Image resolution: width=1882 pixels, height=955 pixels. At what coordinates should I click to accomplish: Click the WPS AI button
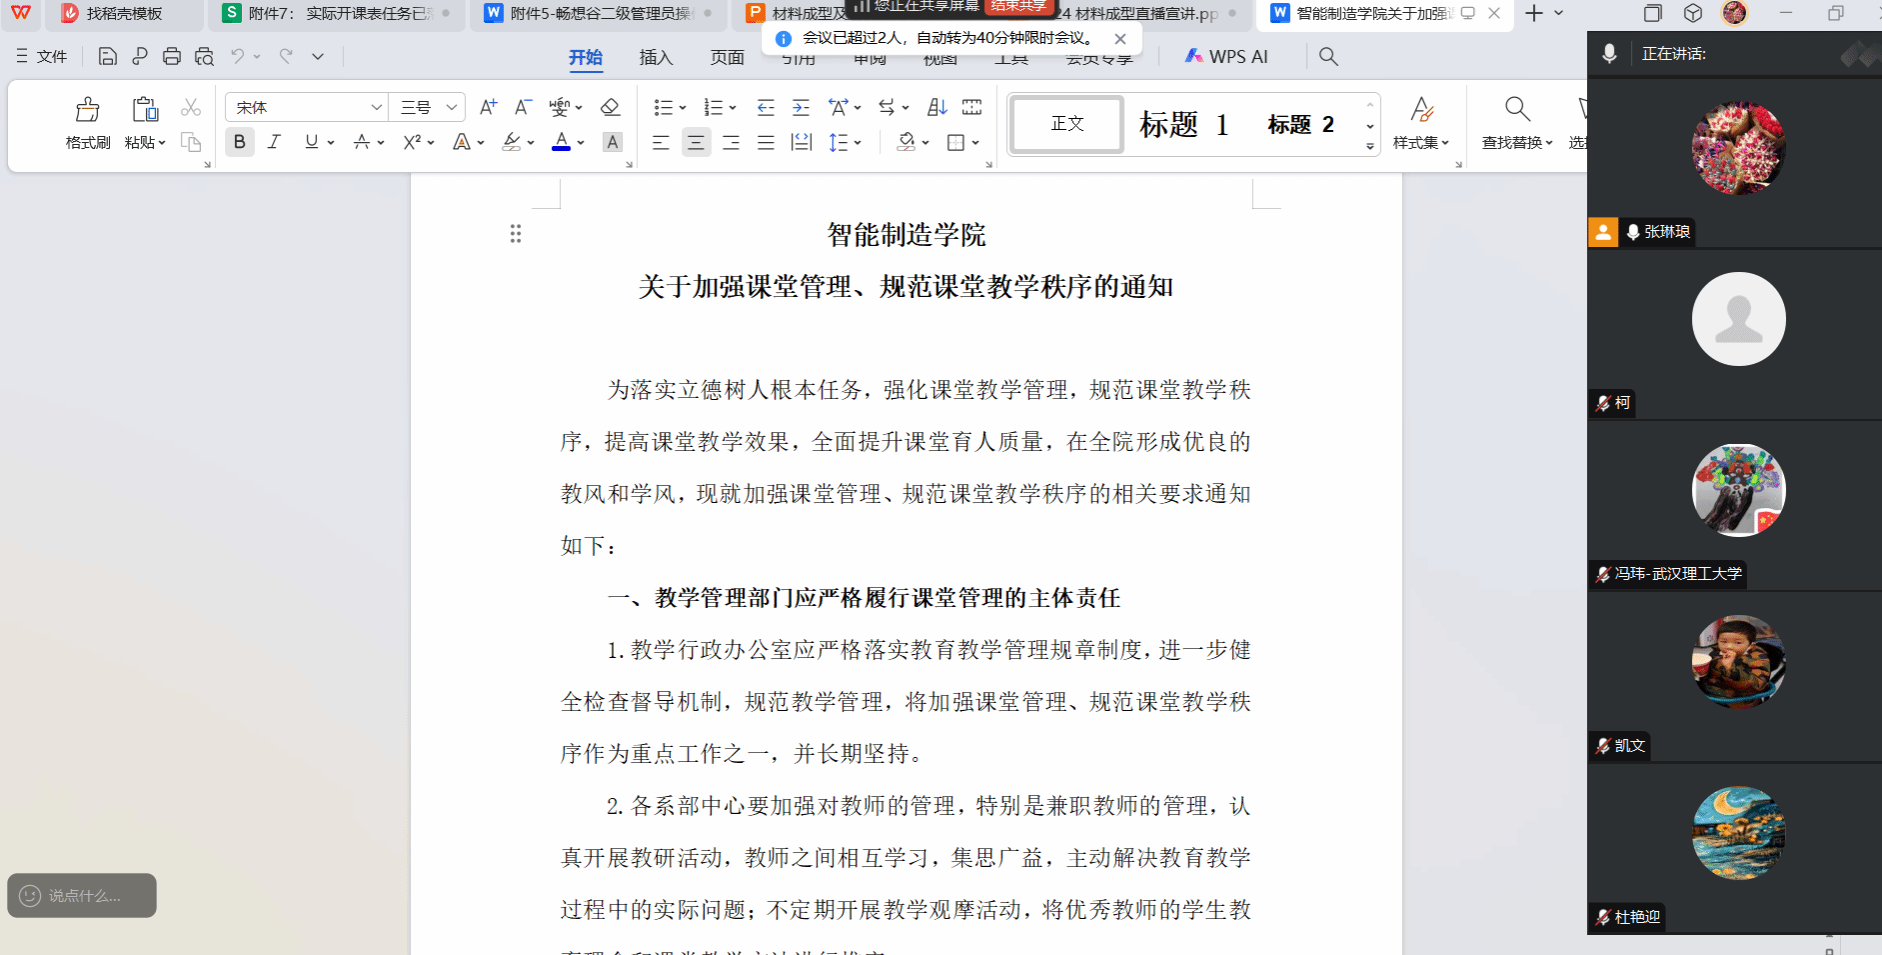click(1226, 56)
